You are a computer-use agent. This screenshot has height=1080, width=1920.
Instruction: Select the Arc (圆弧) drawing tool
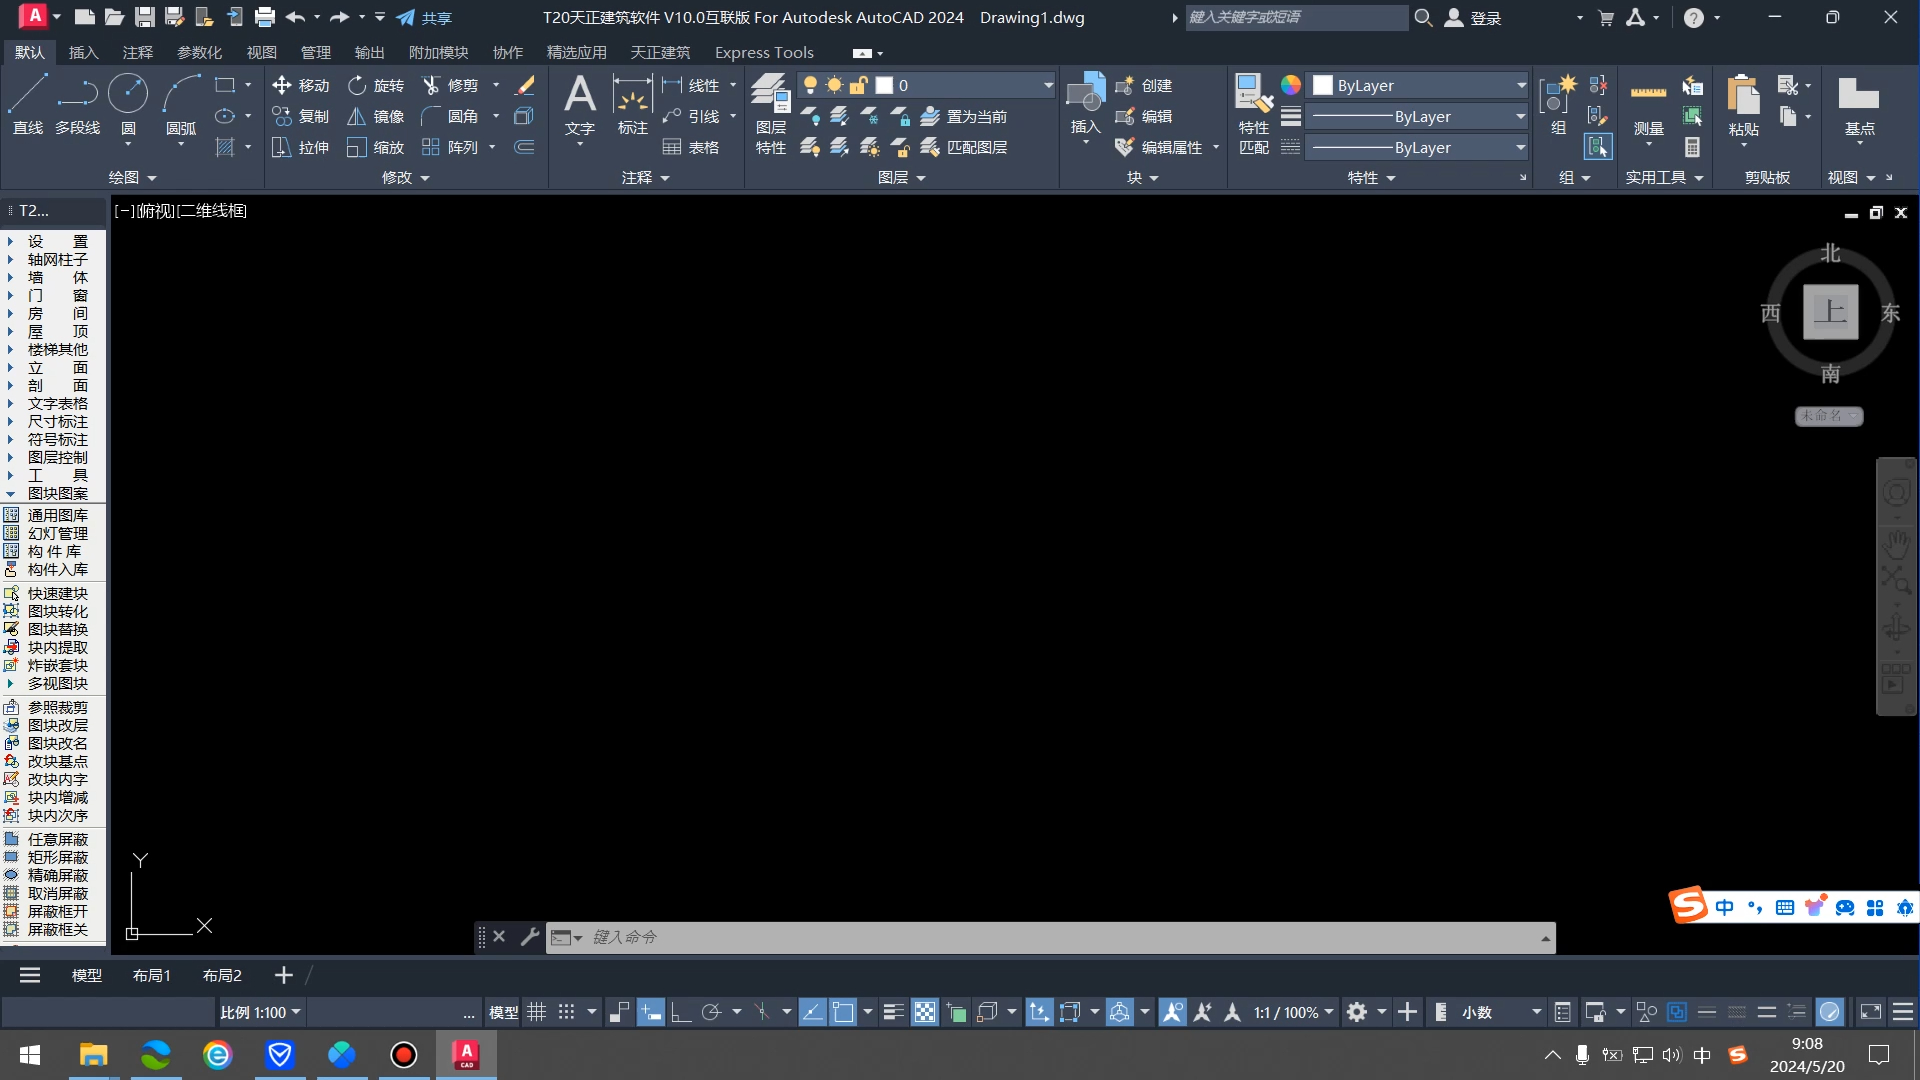coord(181,104)
